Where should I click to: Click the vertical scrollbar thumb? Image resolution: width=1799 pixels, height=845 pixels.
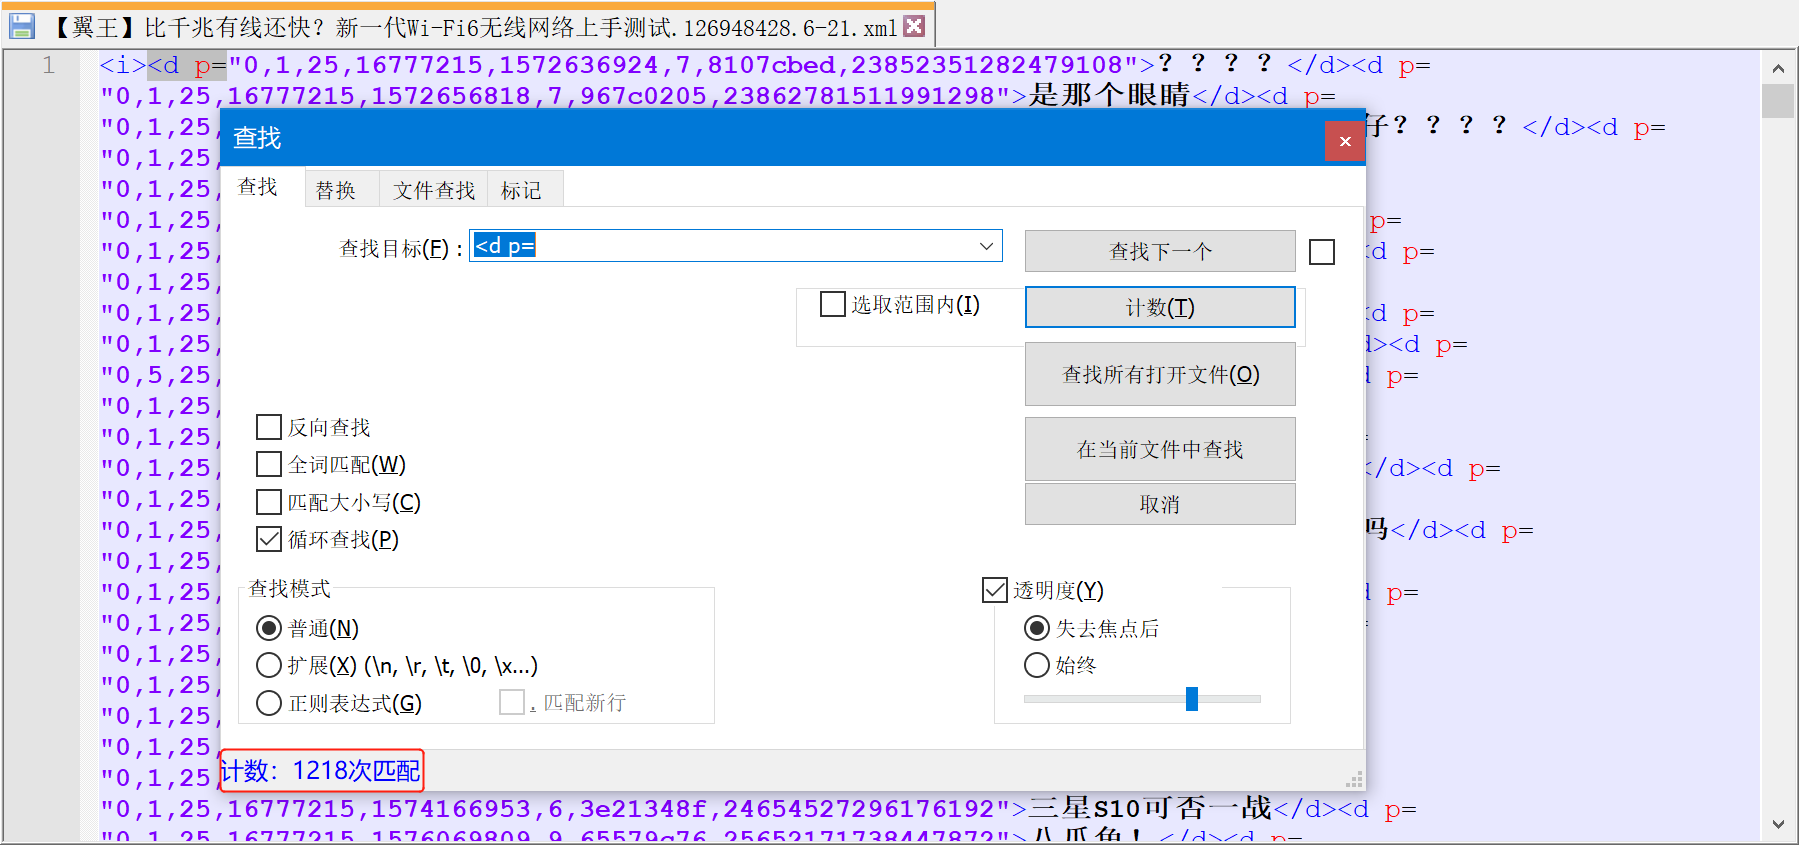(x=1778, y=101)
